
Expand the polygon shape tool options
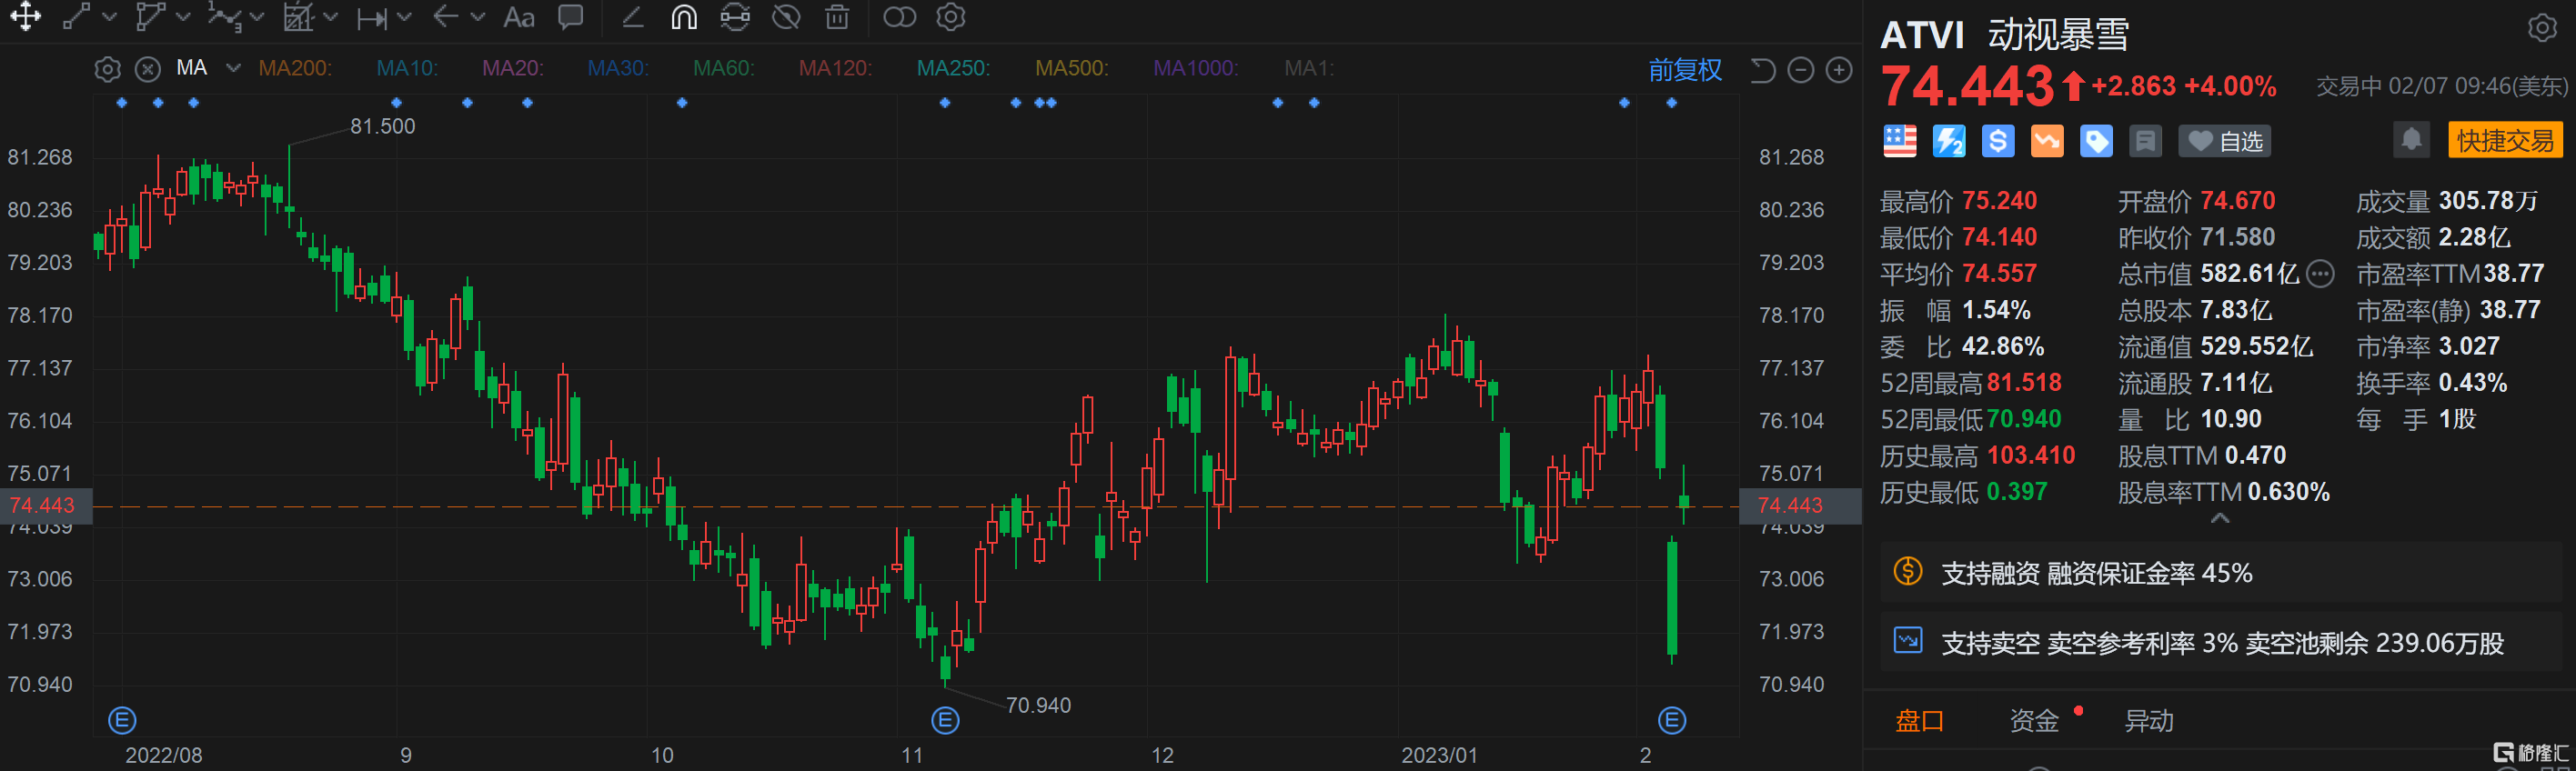(x=183, y=17)
